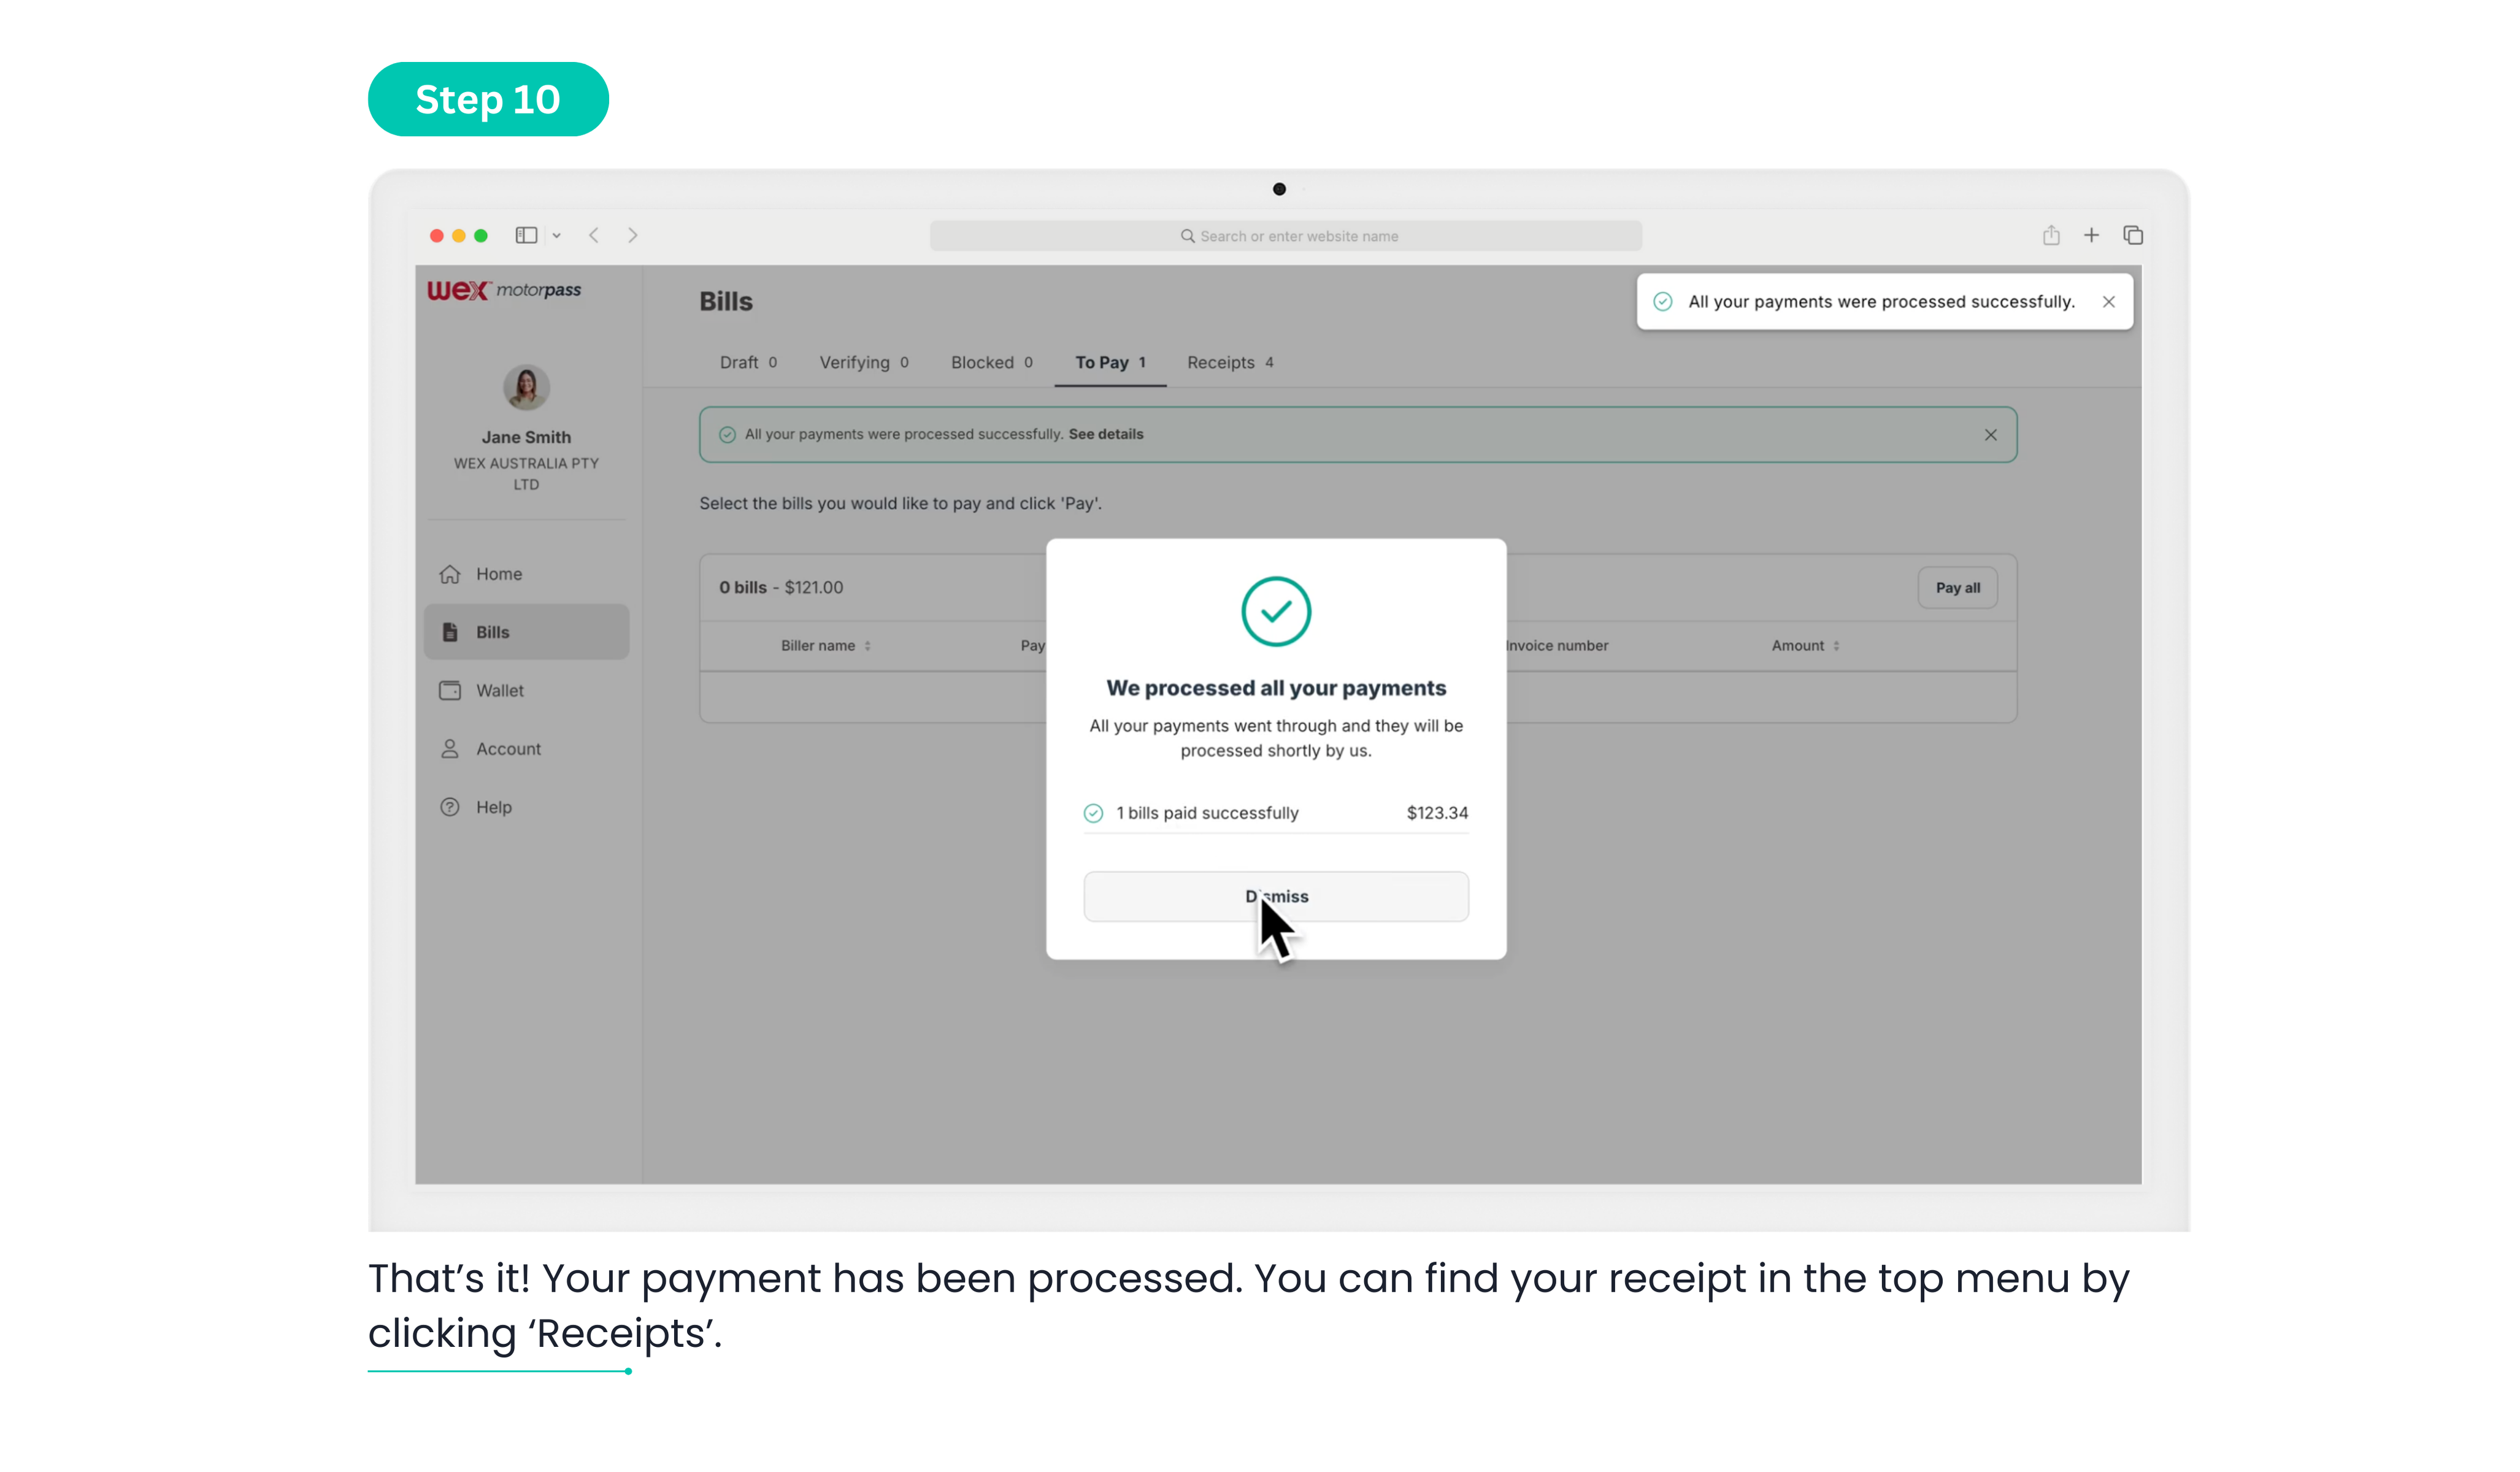Click the Home icon in the sidebar
Screen dimensions: 2520x1472
click(450, 574)
